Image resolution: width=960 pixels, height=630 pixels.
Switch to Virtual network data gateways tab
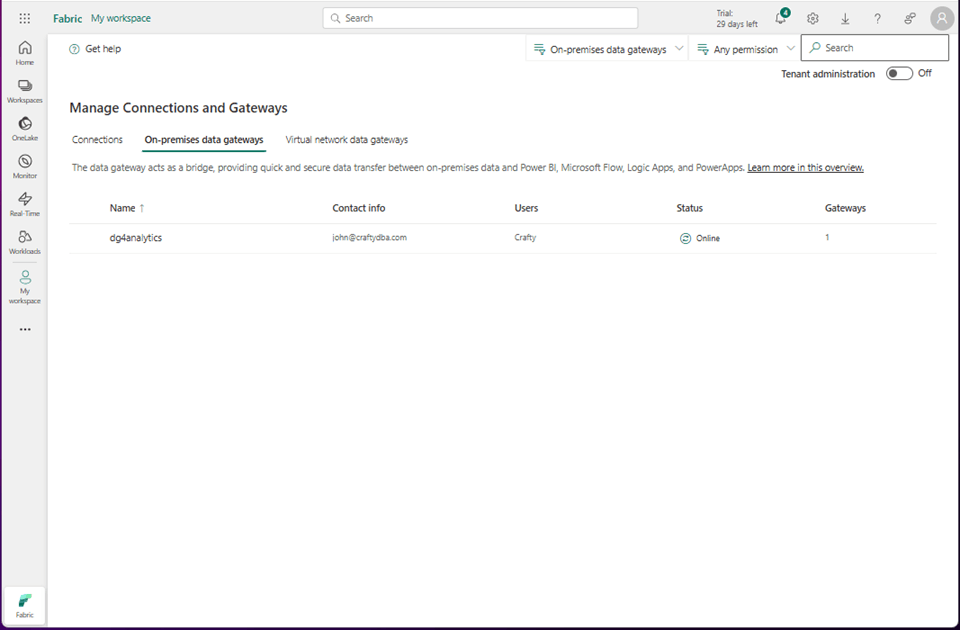pos(347,140)
